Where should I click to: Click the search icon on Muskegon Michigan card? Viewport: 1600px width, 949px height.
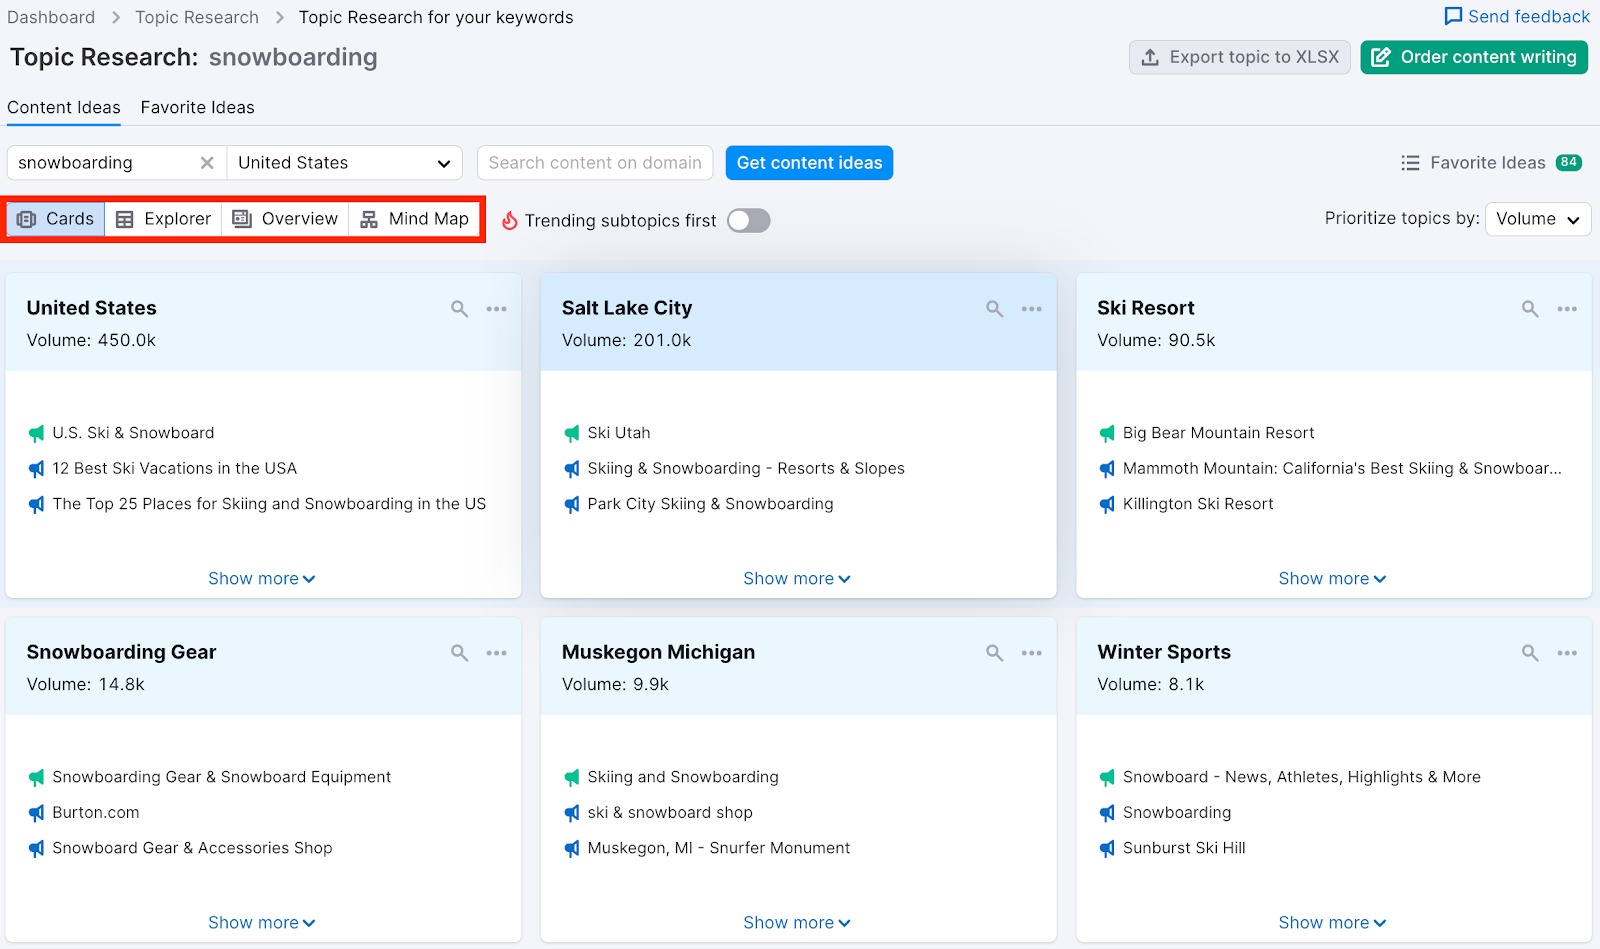pyautogui.click(x=994, y=653)
